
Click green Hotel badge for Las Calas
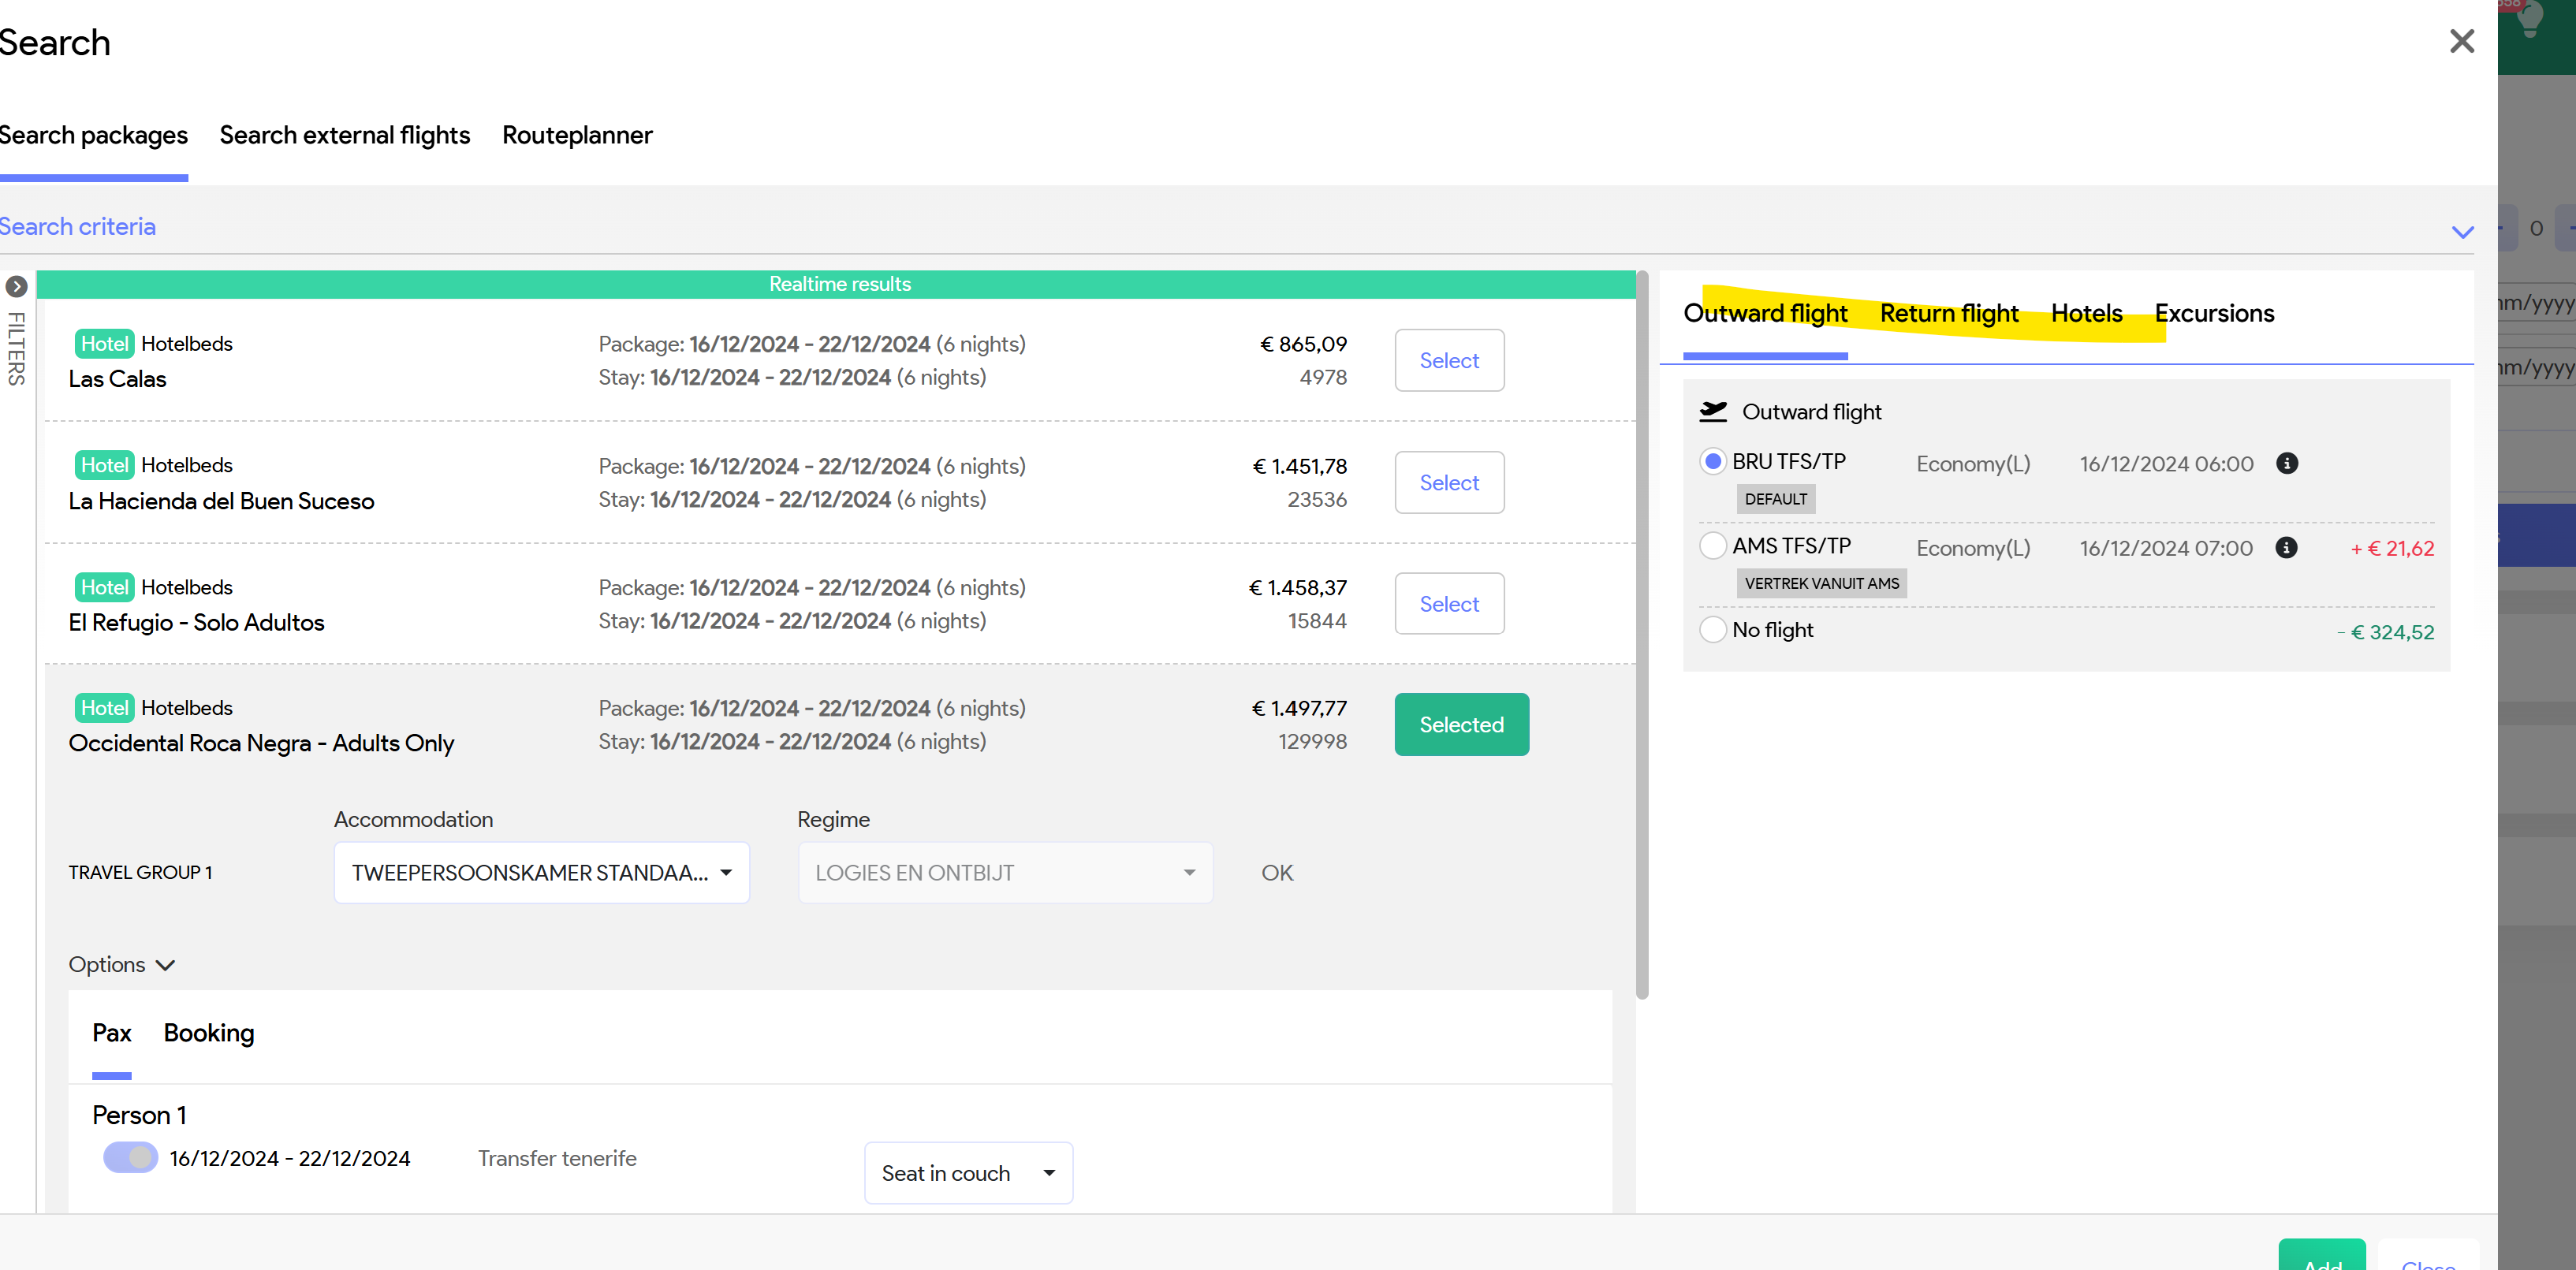pyautogui.click(x=104, y=343)
